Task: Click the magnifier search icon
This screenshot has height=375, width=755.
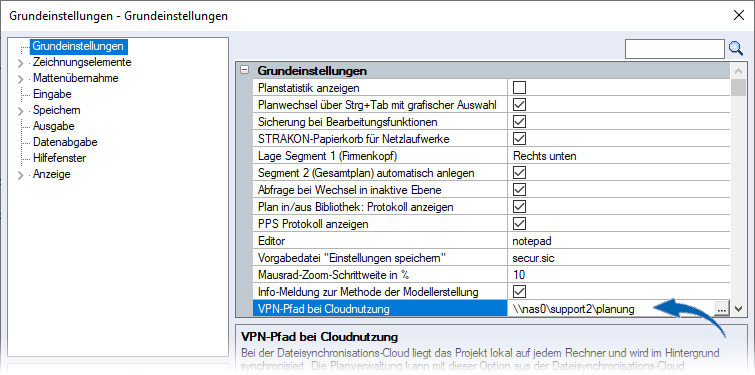Action: (x=736, y=48)
